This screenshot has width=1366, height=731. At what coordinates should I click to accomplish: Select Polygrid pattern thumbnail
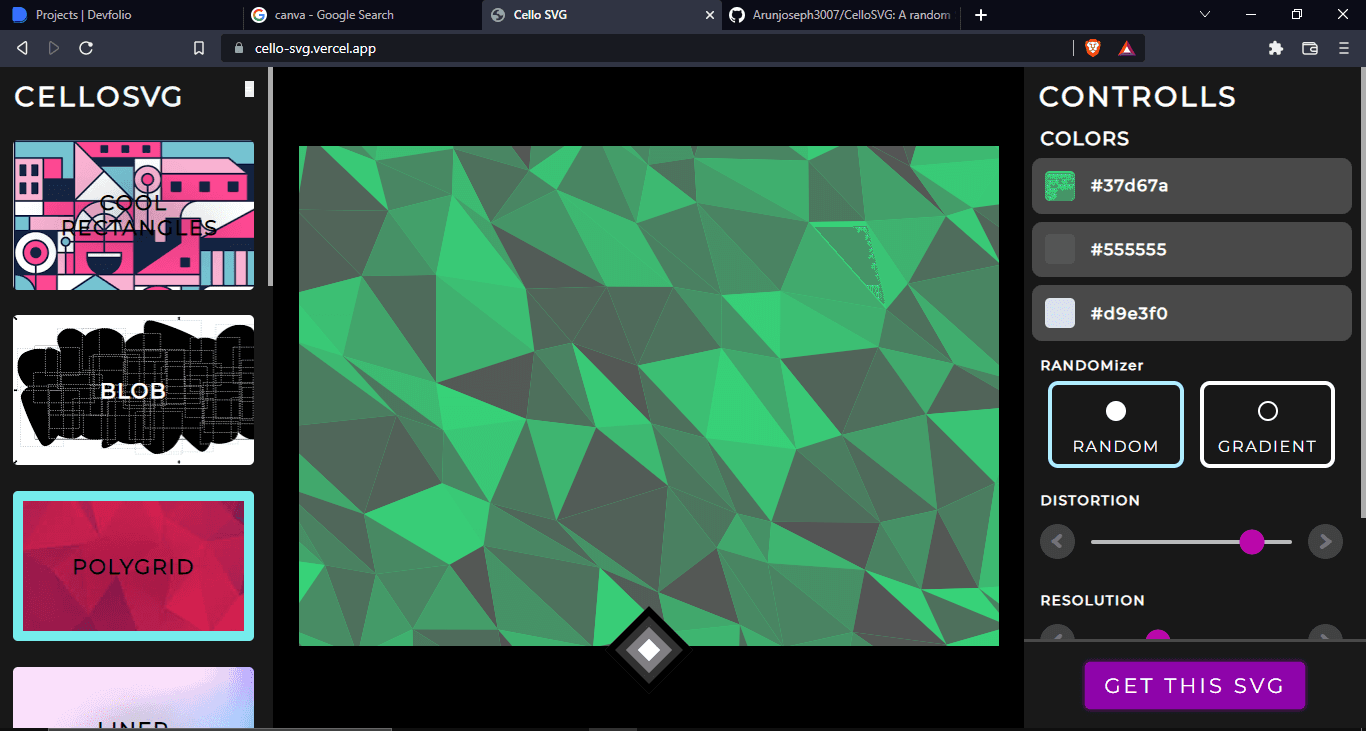pyautogui.click(x=133, y=566)
